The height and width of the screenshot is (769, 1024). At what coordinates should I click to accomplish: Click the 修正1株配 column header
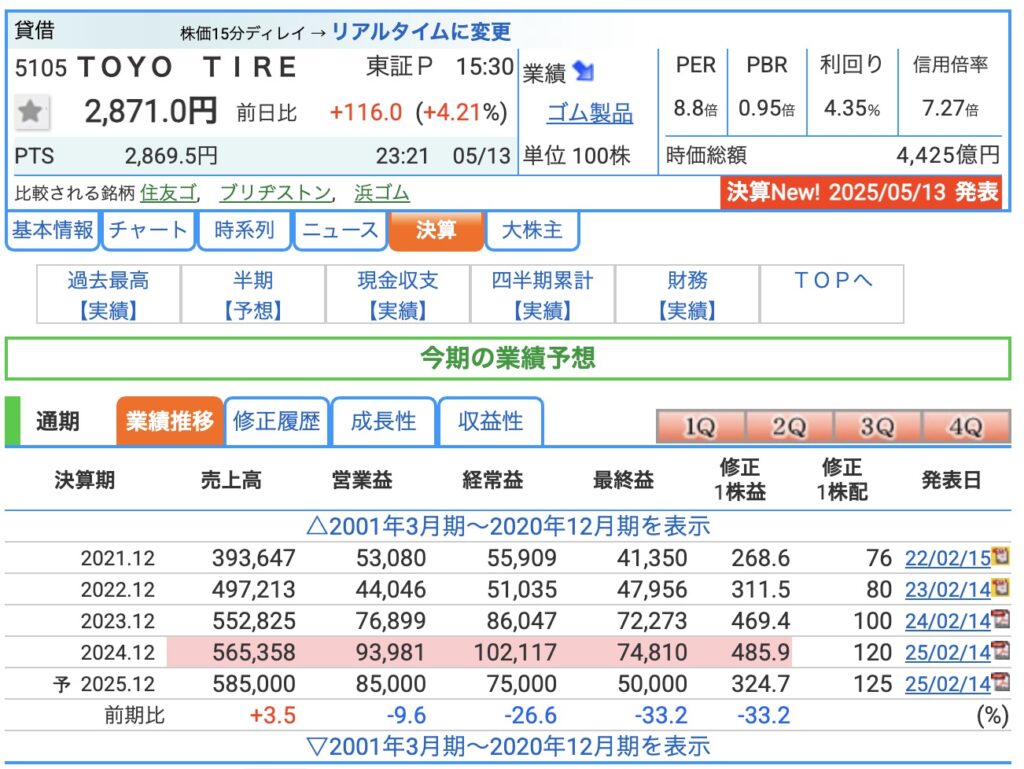pyautogui.click(x=842, y=480)
